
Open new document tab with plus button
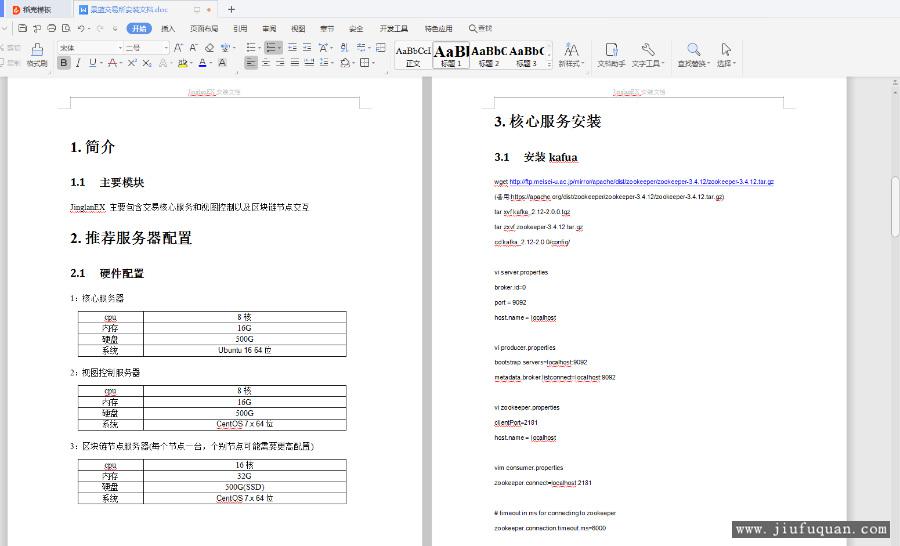231,9
